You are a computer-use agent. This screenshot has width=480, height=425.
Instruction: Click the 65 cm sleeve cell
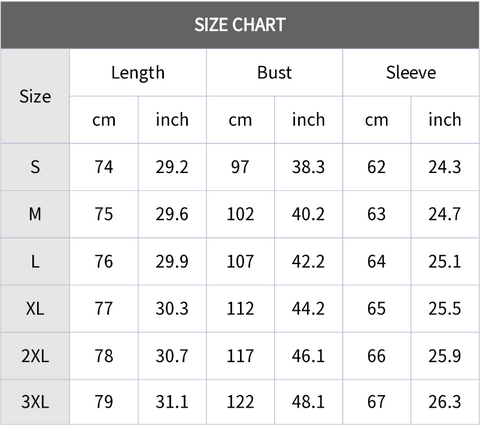[377, 309]
